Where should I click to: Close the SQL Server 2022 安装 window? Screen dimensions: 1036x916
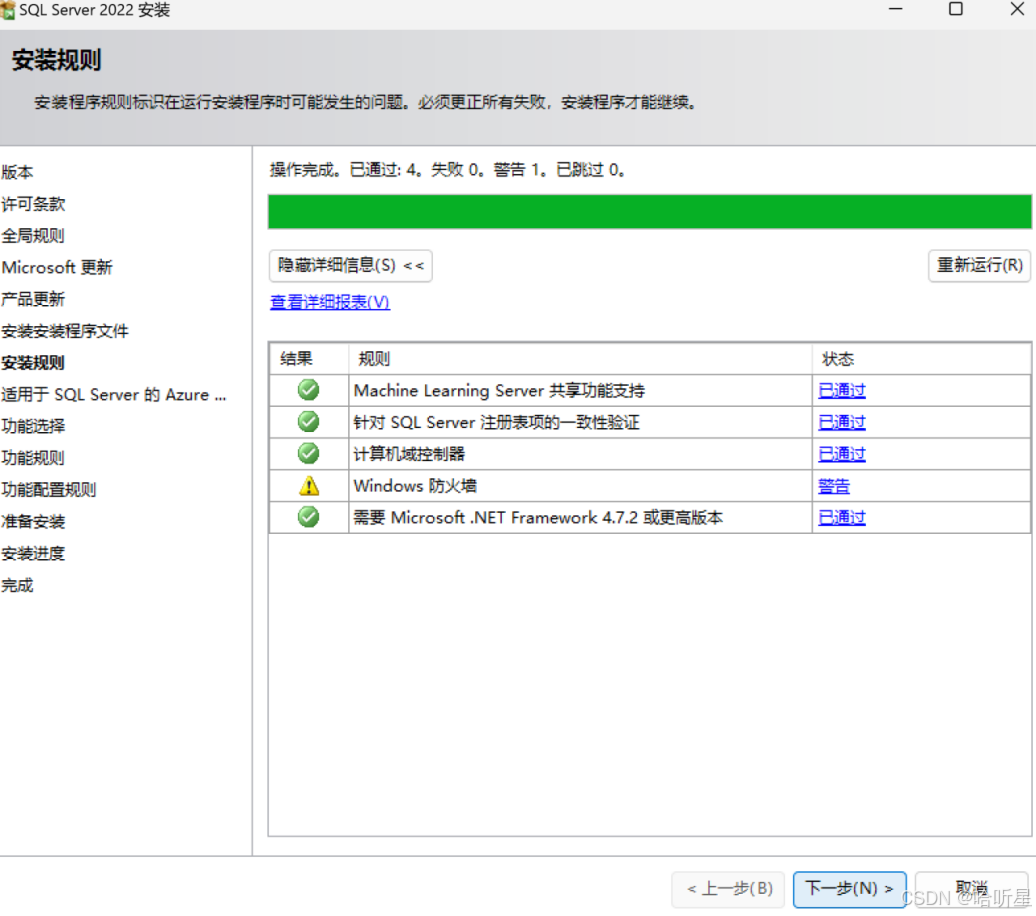(1017, 9)
